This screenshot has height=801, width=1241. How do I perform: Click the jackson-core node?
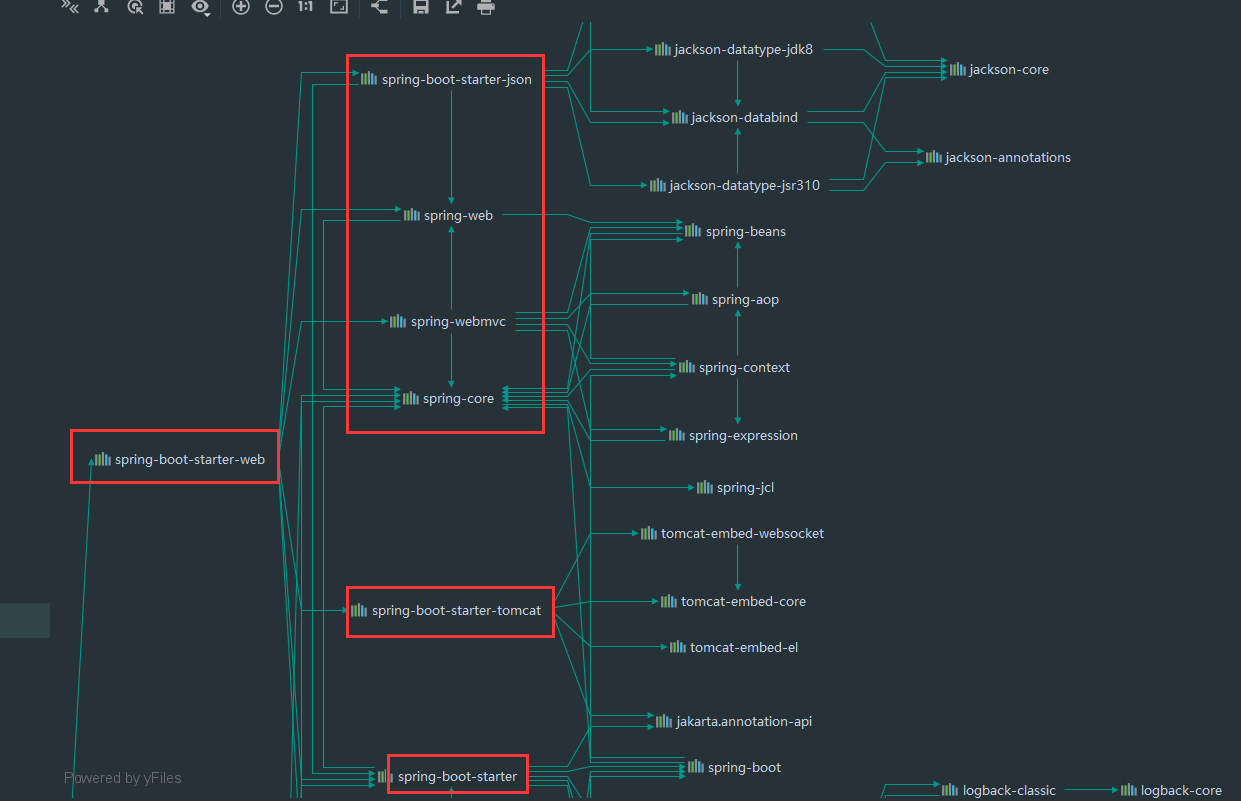click(999, 69)
